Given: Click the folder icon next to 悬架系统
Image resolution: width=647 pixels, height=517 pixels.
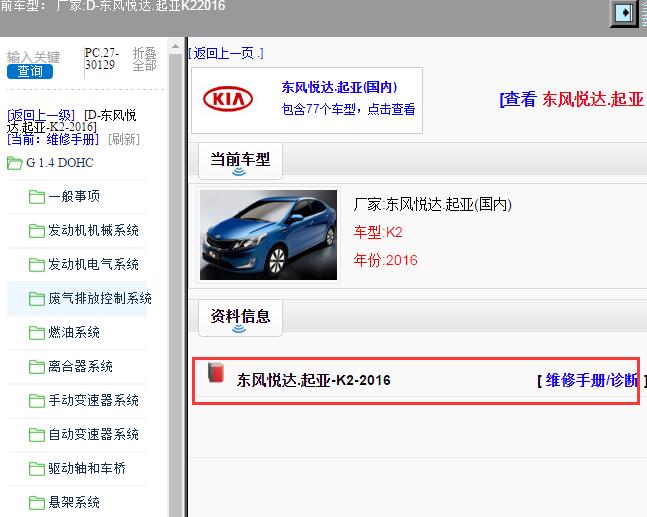Looking at the screenshot, I should pyautogui.click(x=37, y=503).
